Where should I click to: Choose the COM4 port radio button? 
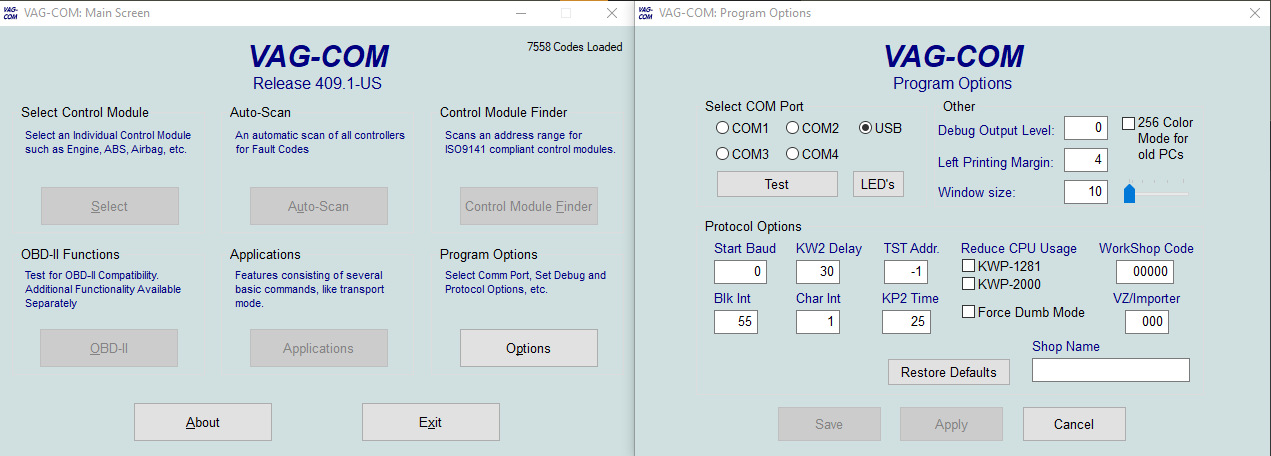pyautogui.click(x=792, y=154)
